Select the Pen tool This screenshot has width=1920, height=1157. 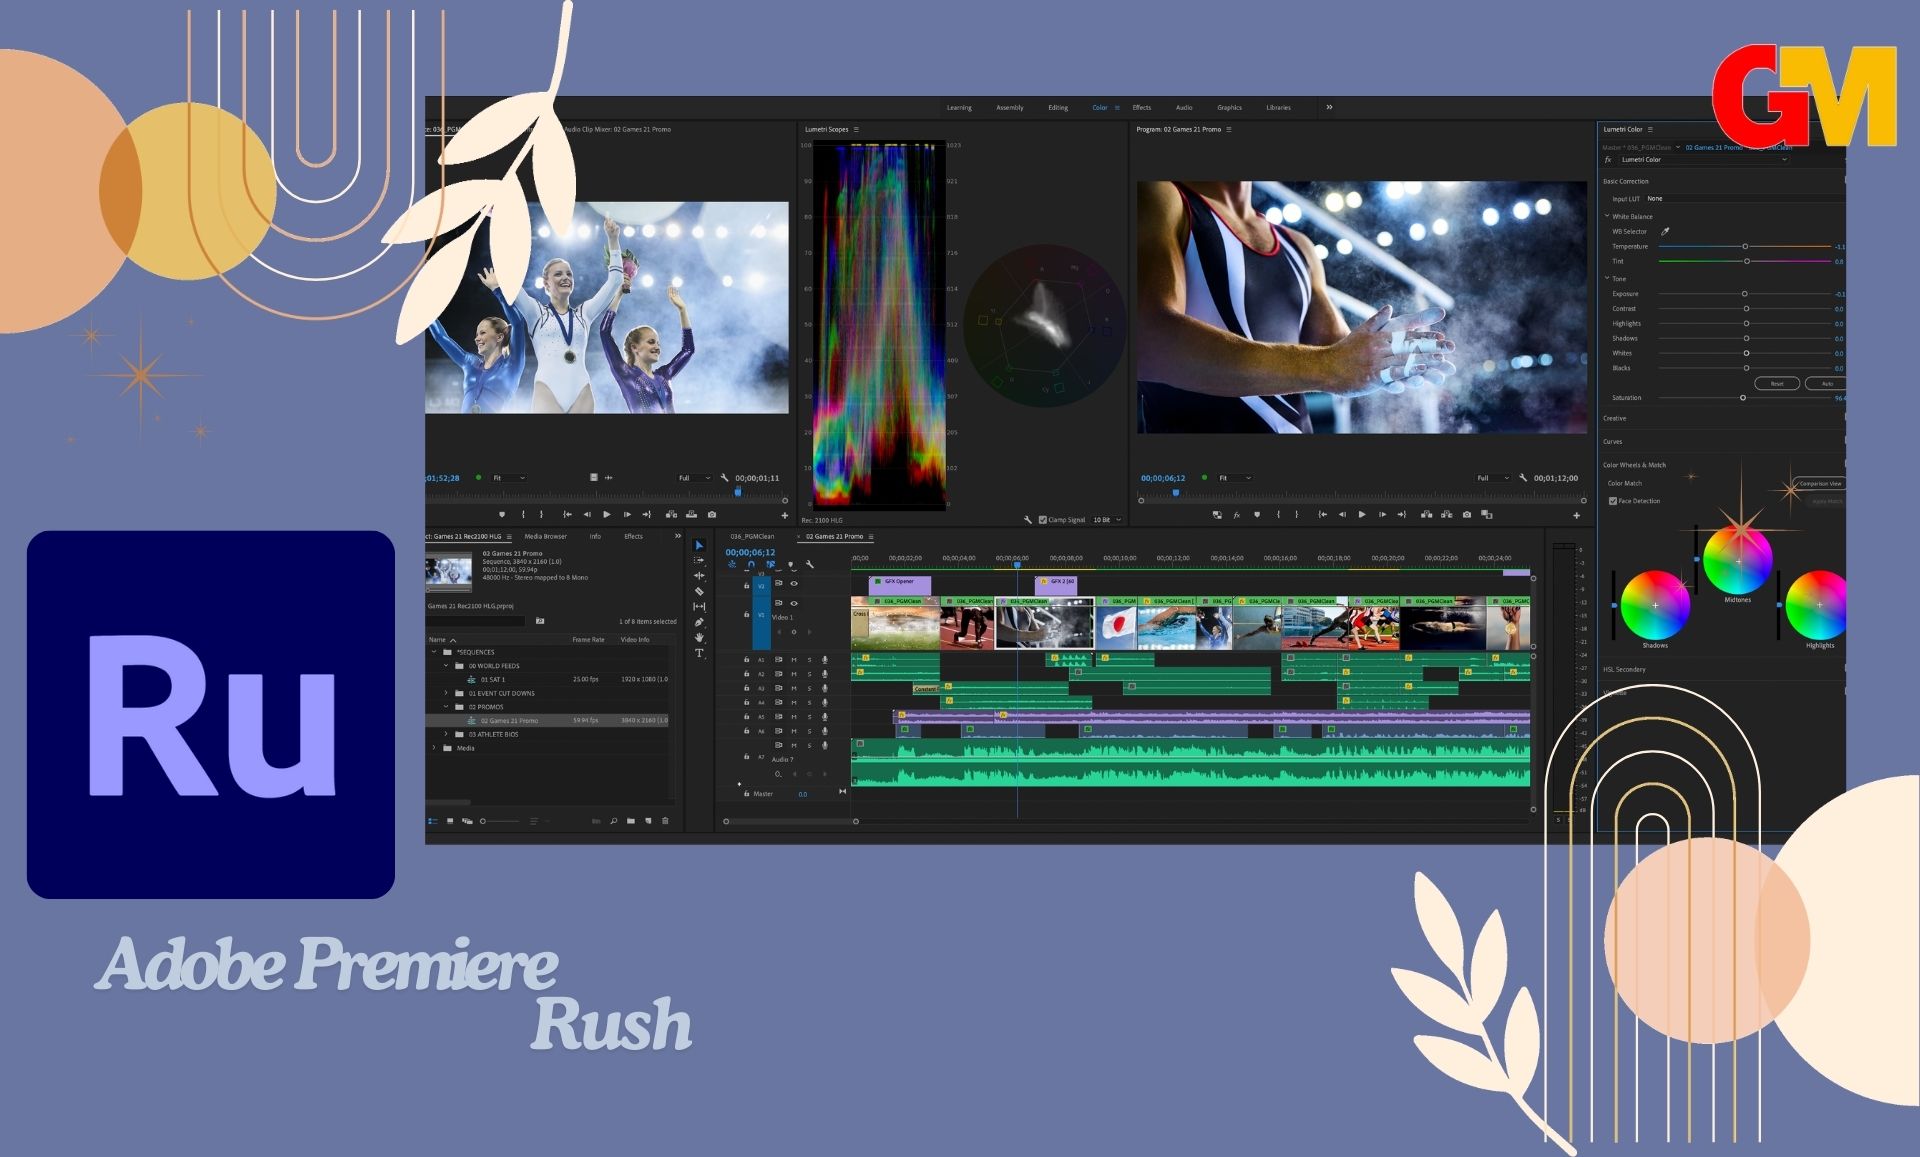699,622
